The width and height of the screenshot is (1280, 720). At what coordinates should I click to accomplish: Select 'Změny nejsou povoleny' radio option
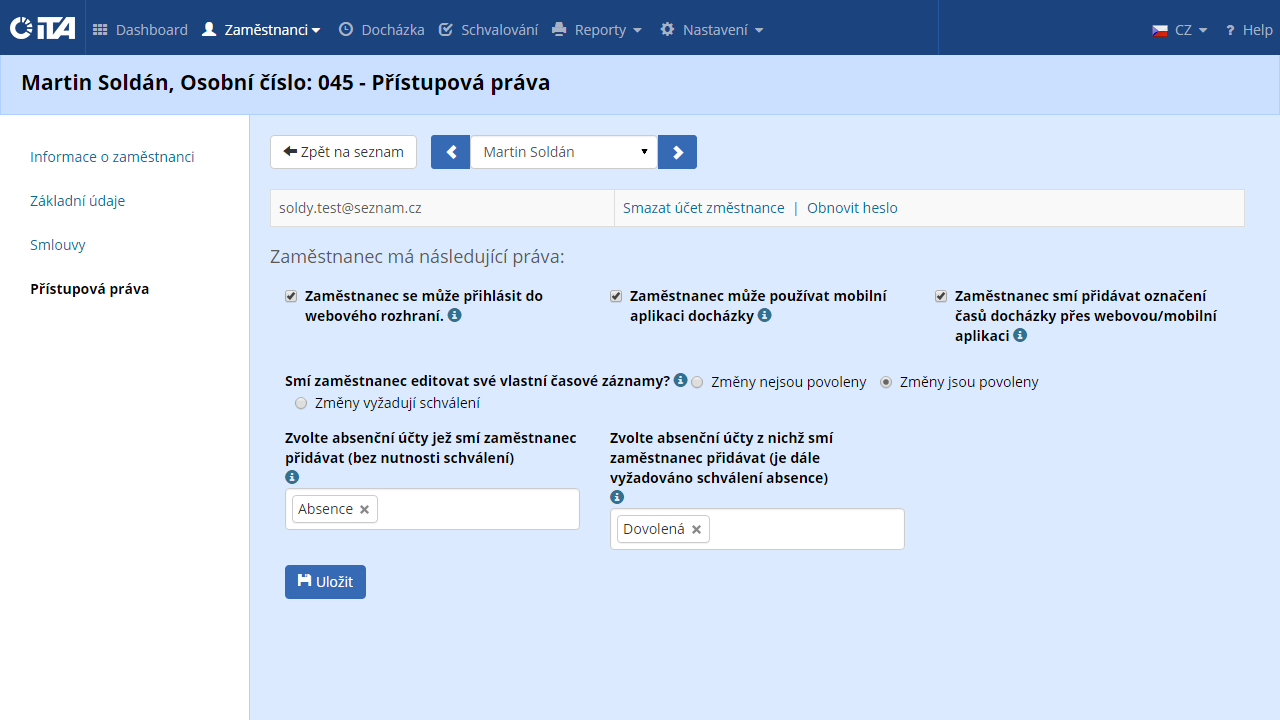[x=697, y=382]
